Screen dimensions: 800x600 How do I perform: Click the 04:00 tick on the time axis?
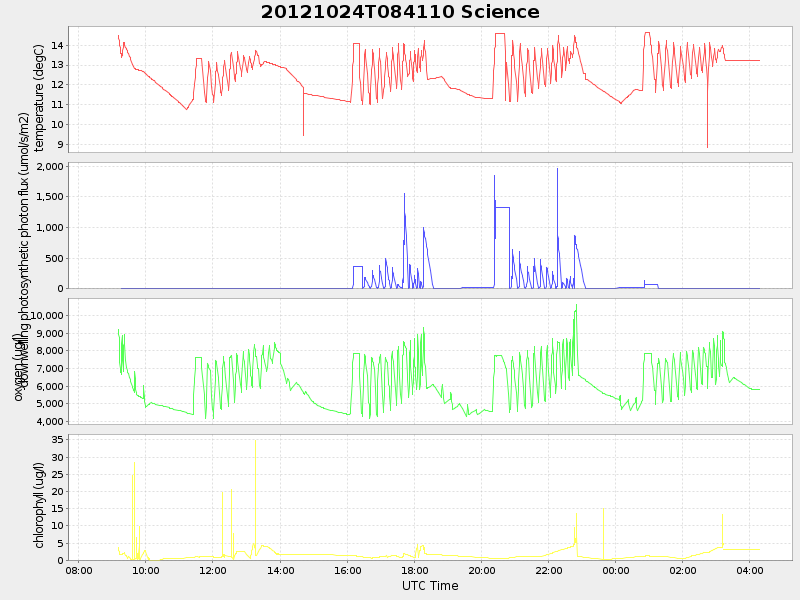[749, 571]
